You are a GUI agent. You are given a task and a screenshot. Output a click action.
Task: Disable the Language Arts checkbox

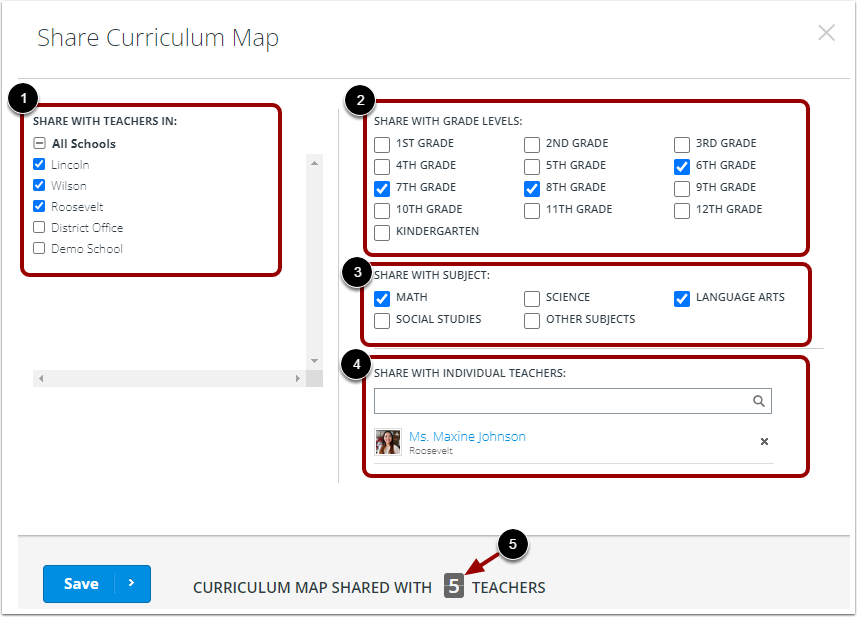[x=682, y=299]
